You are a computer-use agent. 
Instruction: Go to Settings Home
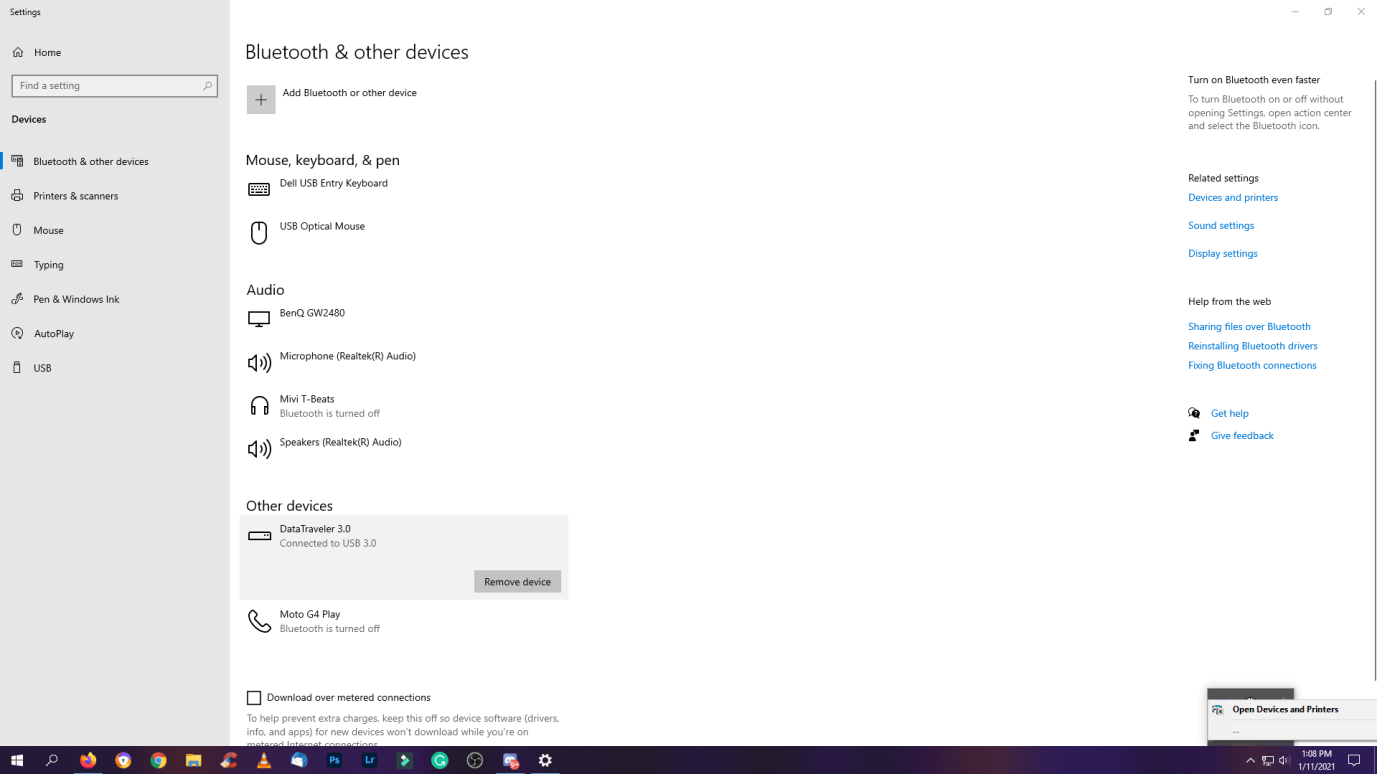[x=115, y=52]
